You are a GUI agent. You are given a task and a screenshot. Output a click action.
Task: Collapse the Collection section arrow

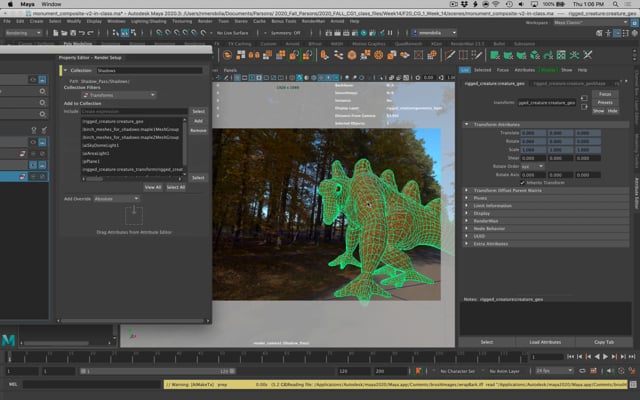[65, 70]
